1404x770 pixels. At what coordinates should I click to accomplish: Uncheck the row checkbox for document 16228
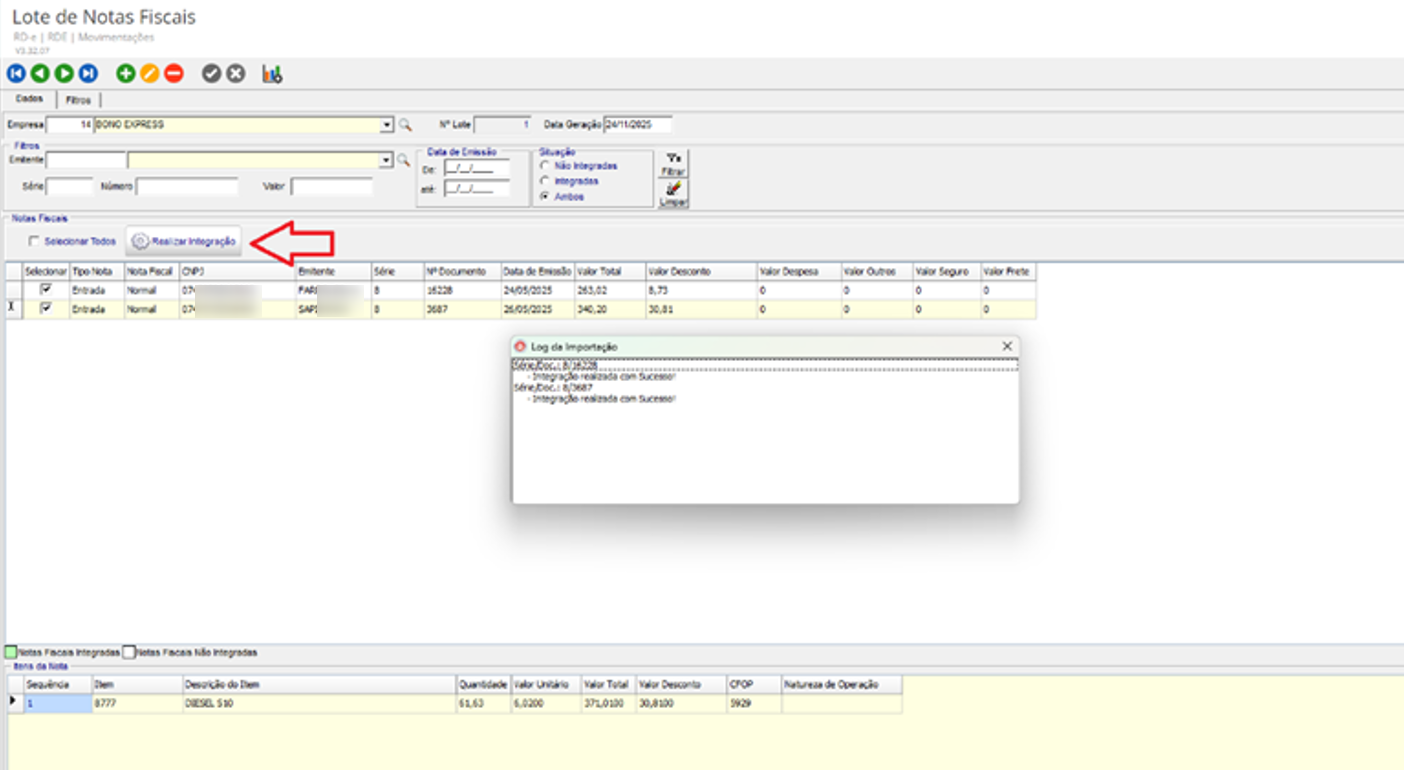[46, 289]
